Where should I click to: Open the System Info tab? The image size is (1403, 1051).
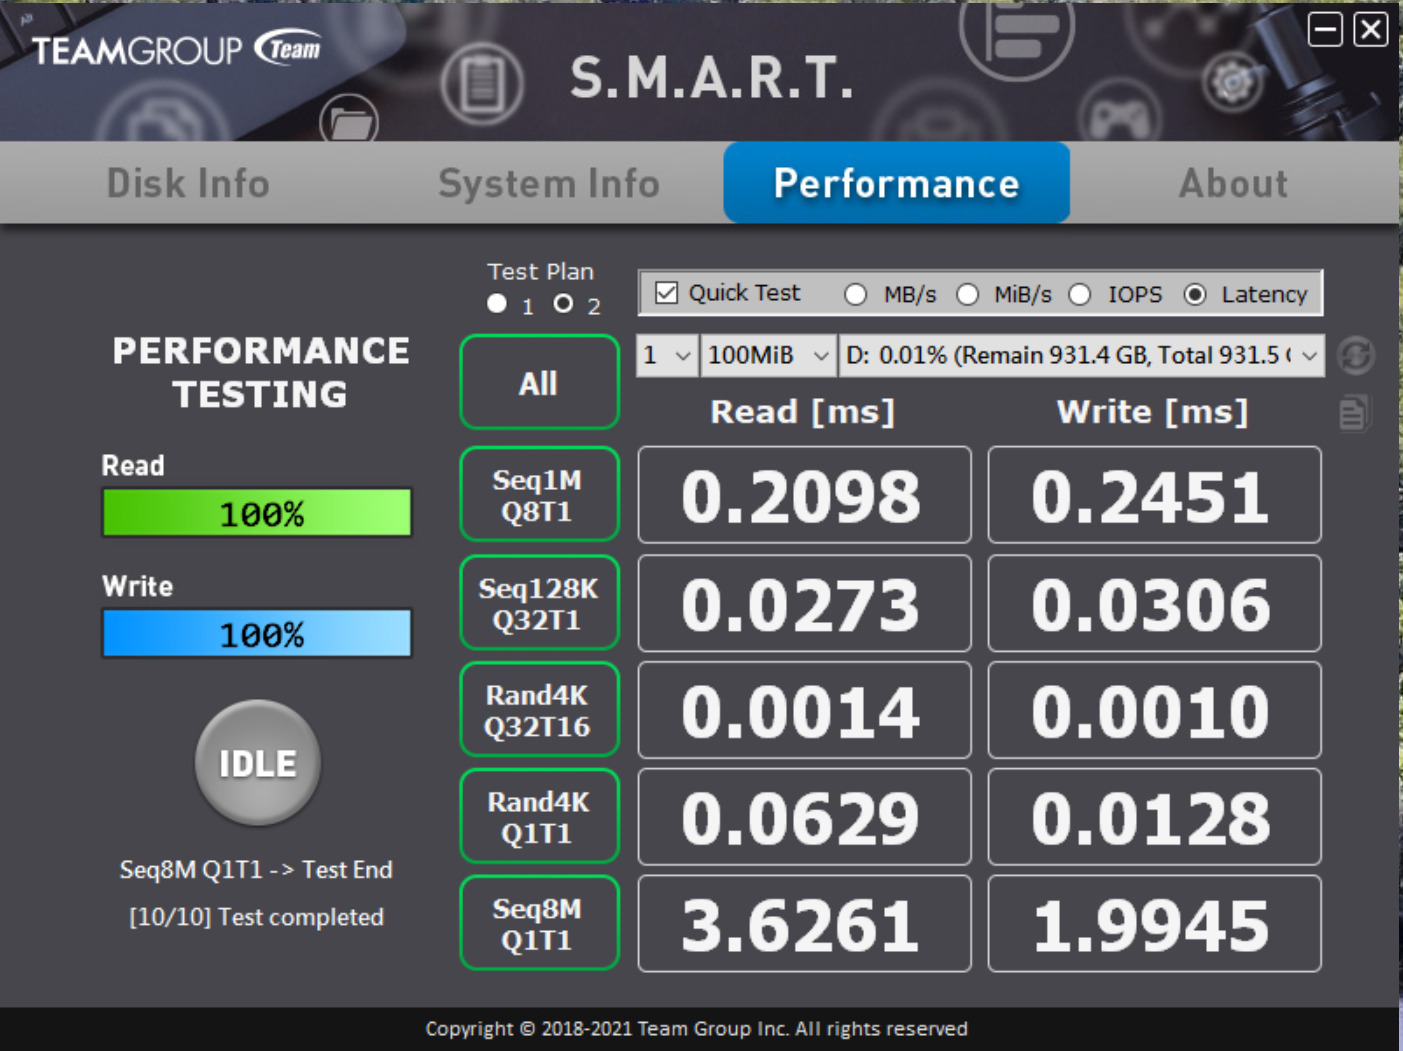(x=548, y=184)
